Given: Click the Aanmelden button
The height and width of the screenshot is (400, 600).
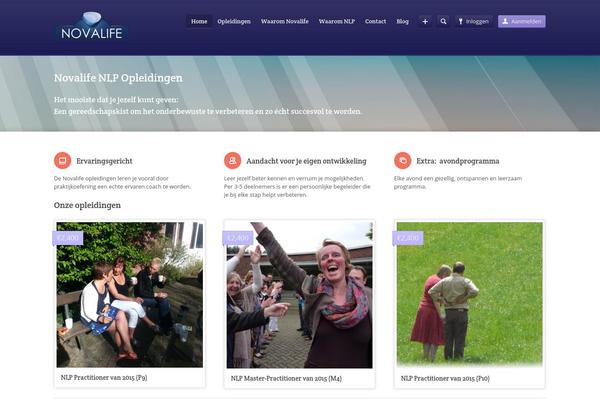Looking at the screenshot, I should tap(522, 21).
